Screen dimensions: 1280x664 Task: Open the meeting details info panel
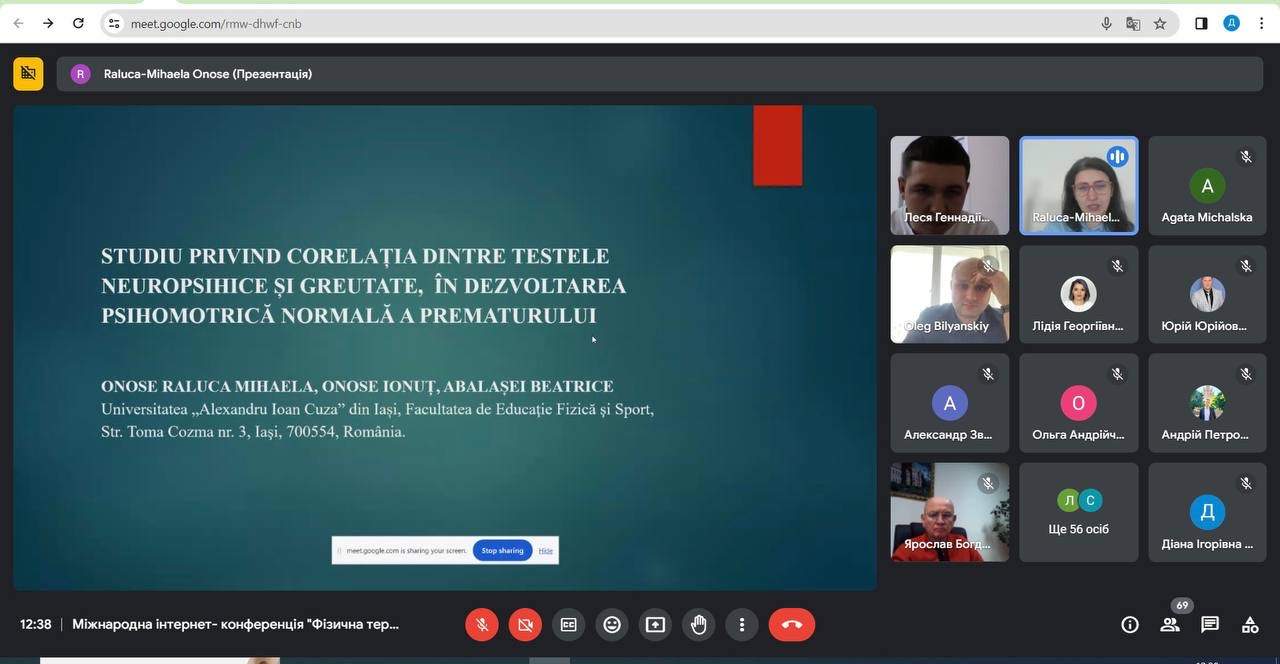pos(1129,624)
